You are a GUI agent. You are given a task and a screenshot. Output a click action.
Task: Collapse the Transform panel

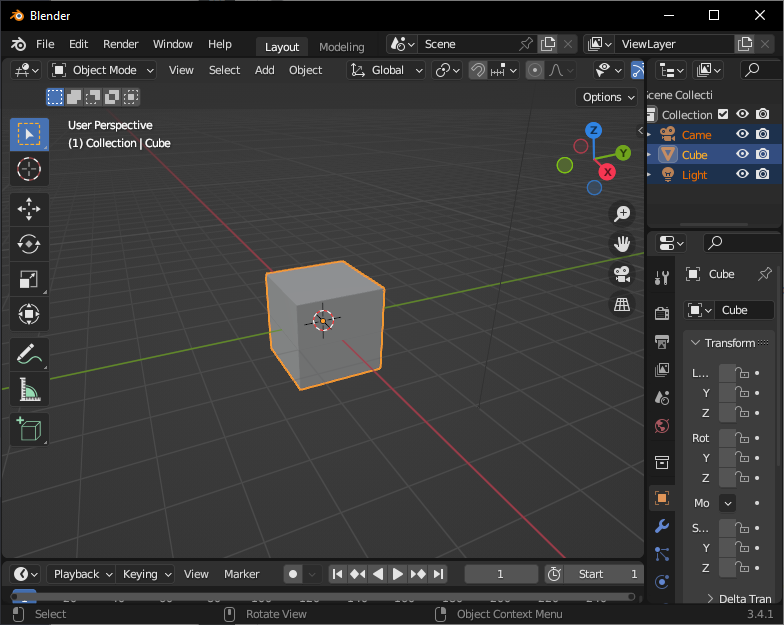695,343
